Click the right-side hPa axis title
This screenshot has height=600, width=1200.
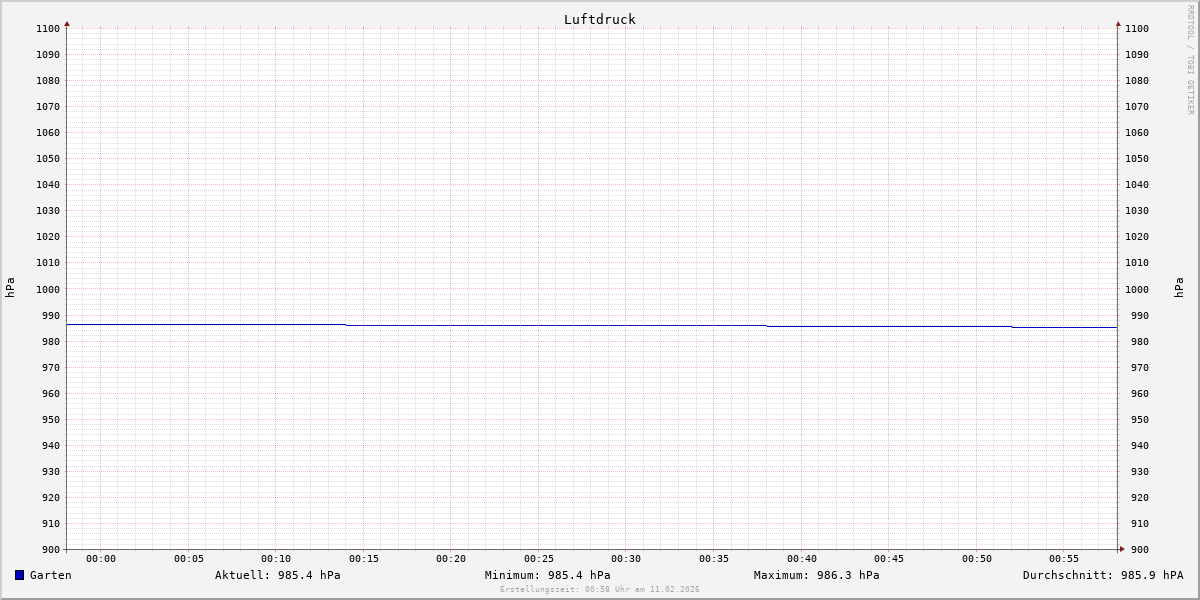click(x=1179, y=287)
